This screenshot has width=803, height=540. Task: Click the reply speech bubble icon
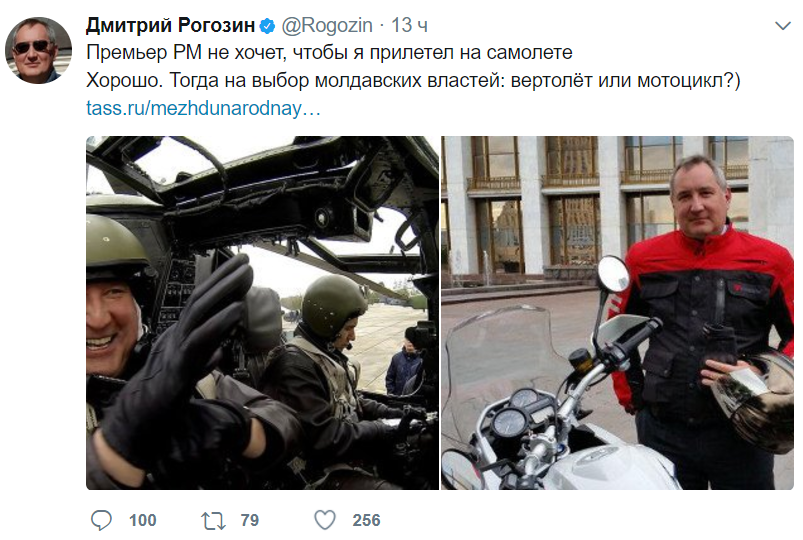coord(101,520)
